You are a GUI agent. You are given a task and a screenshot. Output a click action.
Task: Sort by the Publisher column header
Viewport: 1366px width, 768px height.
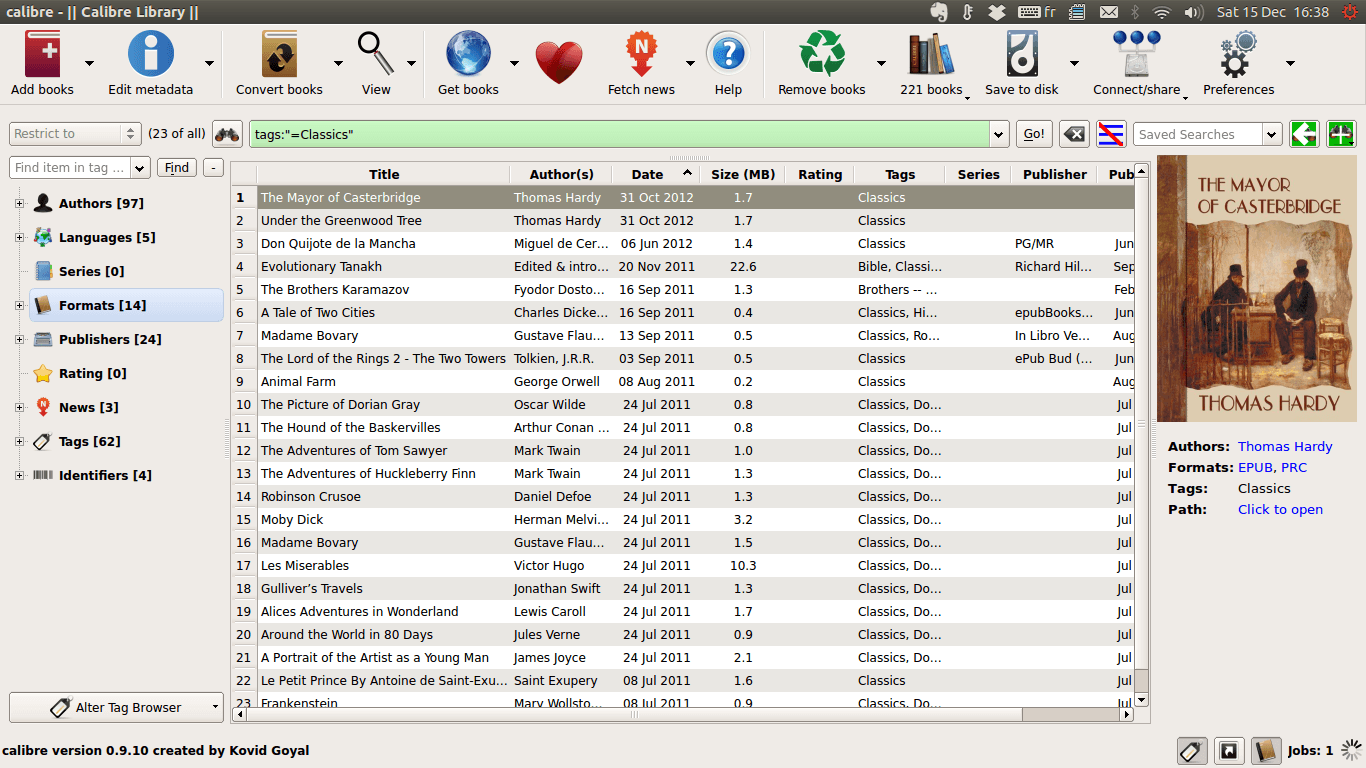(1054, 174)
